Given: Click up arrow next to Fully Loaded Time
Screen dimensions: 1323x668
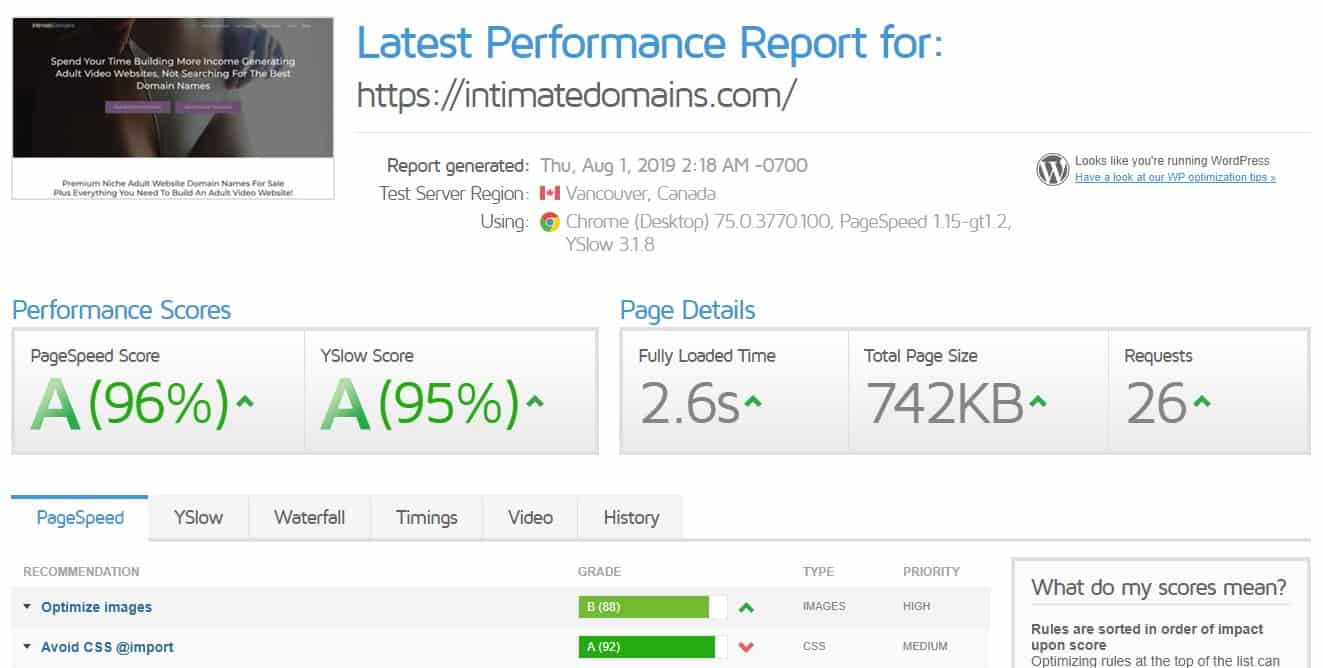Looking at the screenshot, I should pyautogui.click(x=753, y=403).
